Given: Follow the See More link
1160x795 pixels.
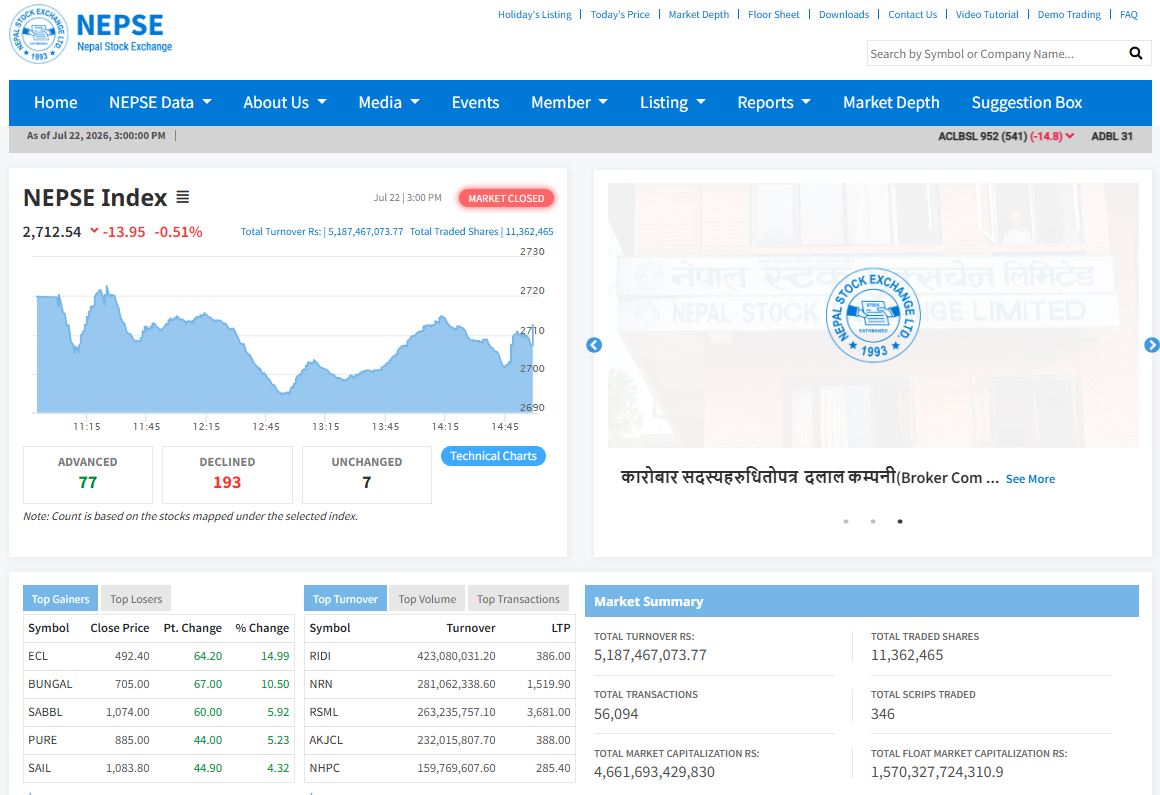Looking at the screenshot, I should click(1030, 478).
